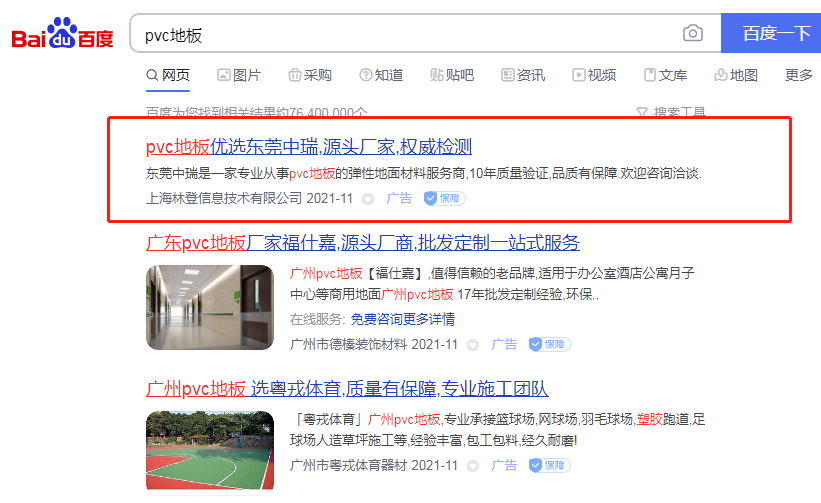The height and width of the screenshot is (503, 821).
Task: Open the 贴吧 tab
Action: (x=452, y=75)
